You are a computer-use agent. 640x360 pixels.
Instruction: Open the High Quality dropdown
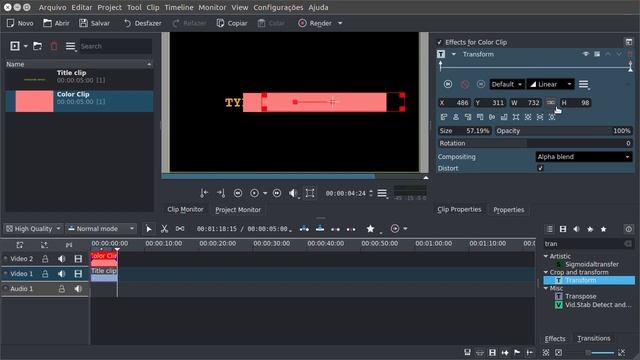(x=33, y=229)
